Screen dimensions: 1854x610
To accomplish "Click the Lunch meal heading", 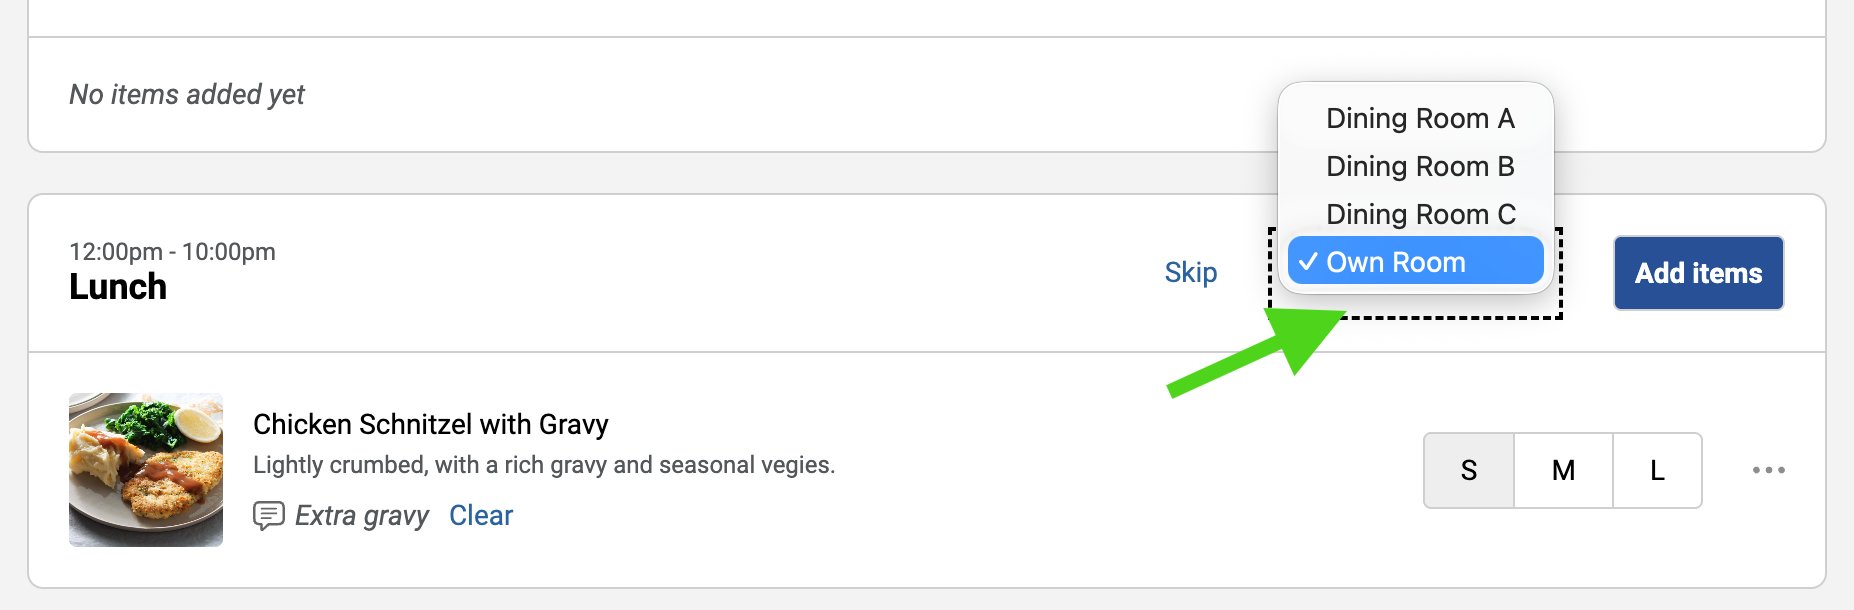I will 118,287.
